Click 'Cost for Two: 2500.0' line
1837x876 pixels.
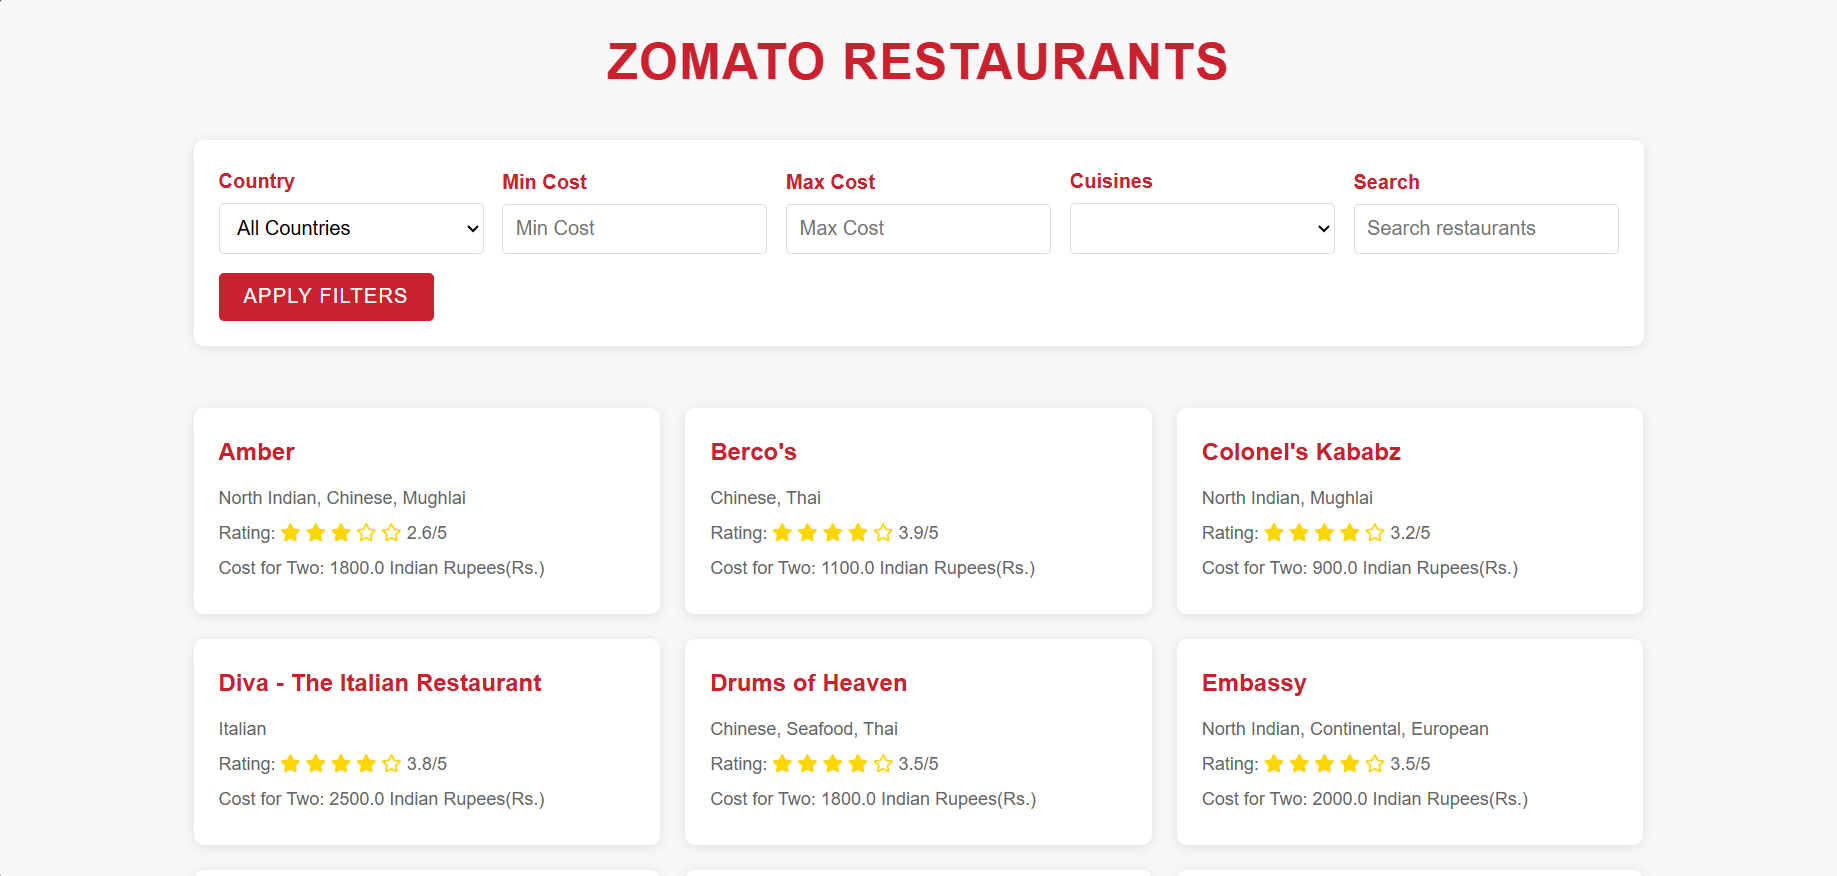(x=382, y=799)
